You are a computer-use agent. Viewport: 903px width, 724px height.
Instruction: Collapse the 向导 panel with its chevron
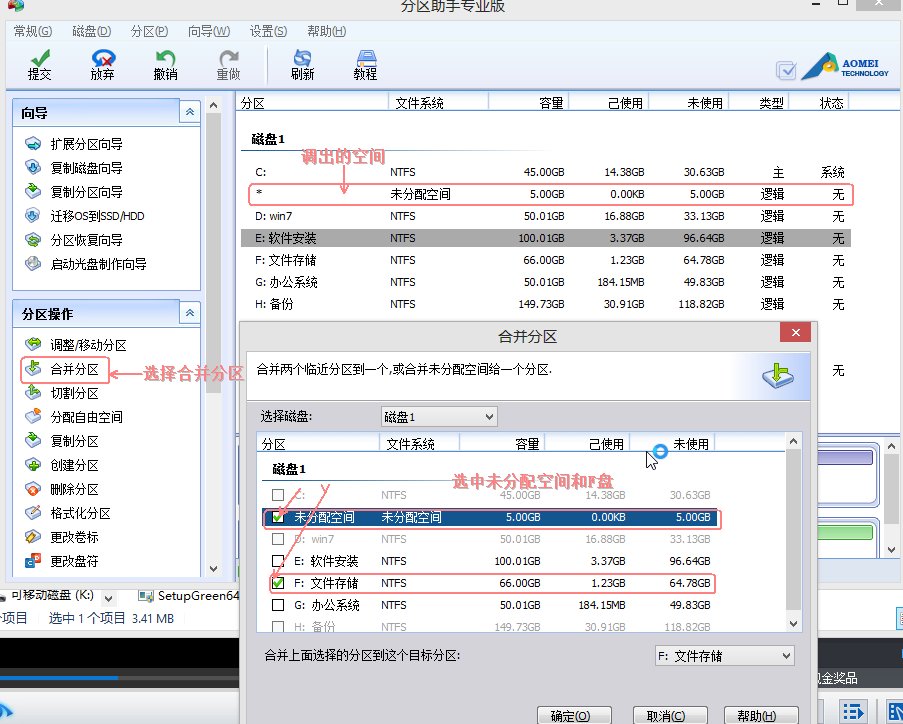[x=189, y=112]
